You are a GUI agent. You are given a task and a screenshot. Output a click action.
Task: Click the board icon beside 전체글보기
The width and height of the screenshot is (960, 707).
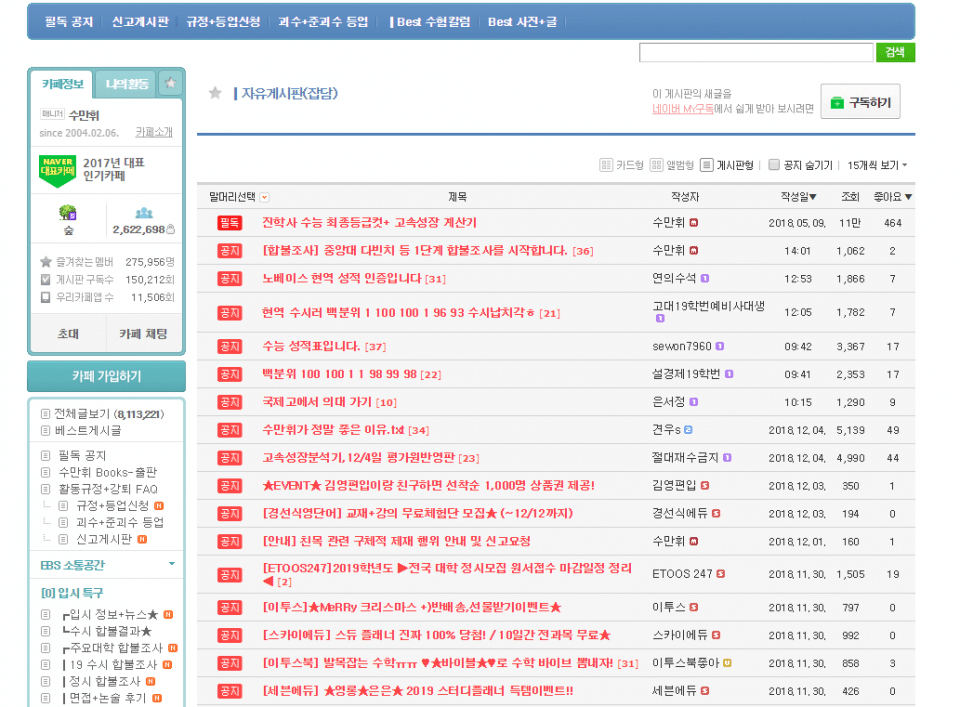[x=45, y=414]
